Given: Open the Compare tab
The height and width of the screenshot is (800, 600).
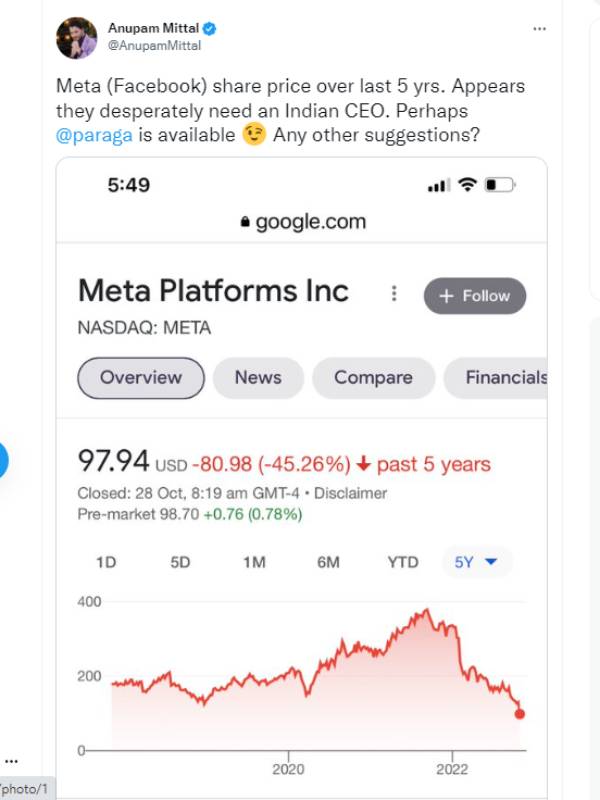Looking at the screenshot, I should (373, 378).
